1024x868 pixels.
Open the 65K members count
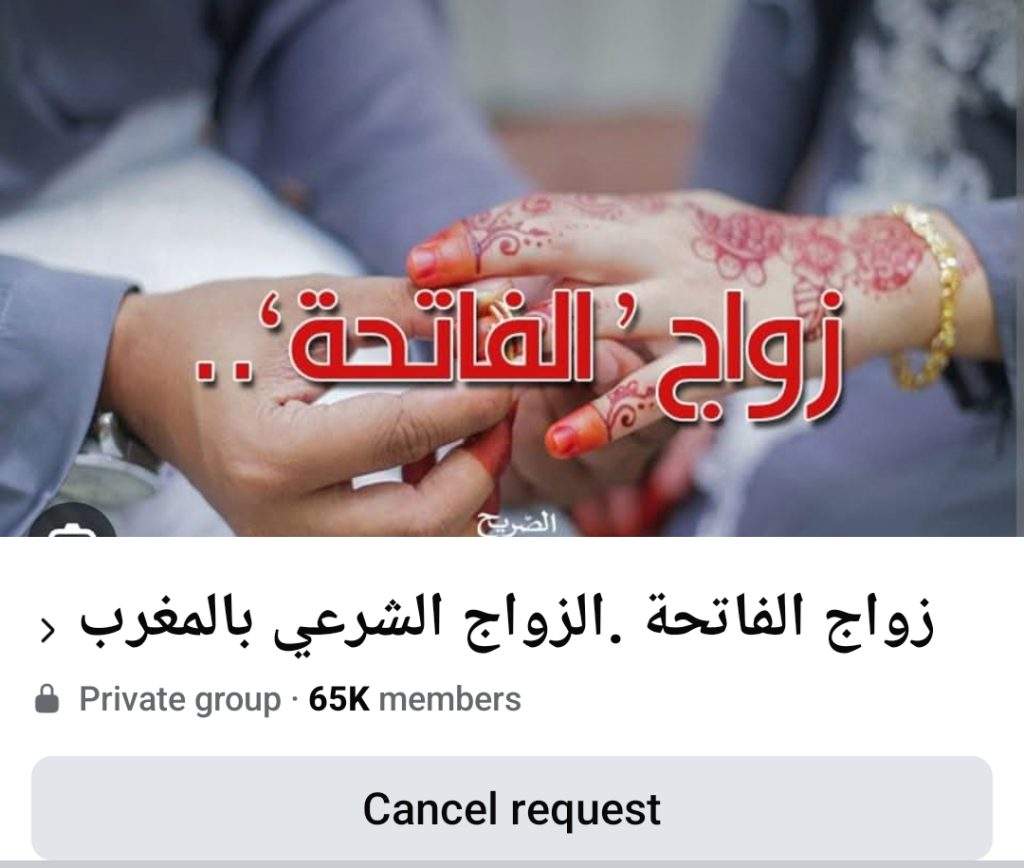pos(415,699)
